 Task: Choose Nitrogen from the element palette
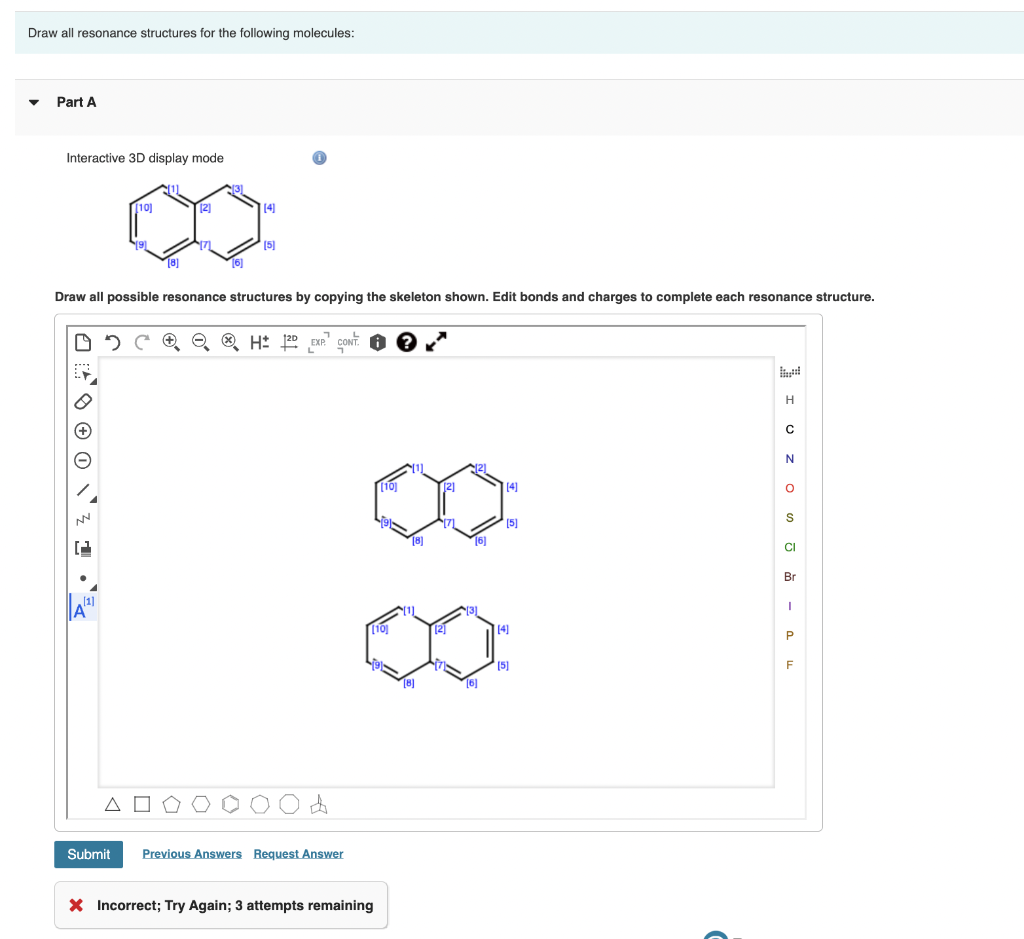click(789, 458)
